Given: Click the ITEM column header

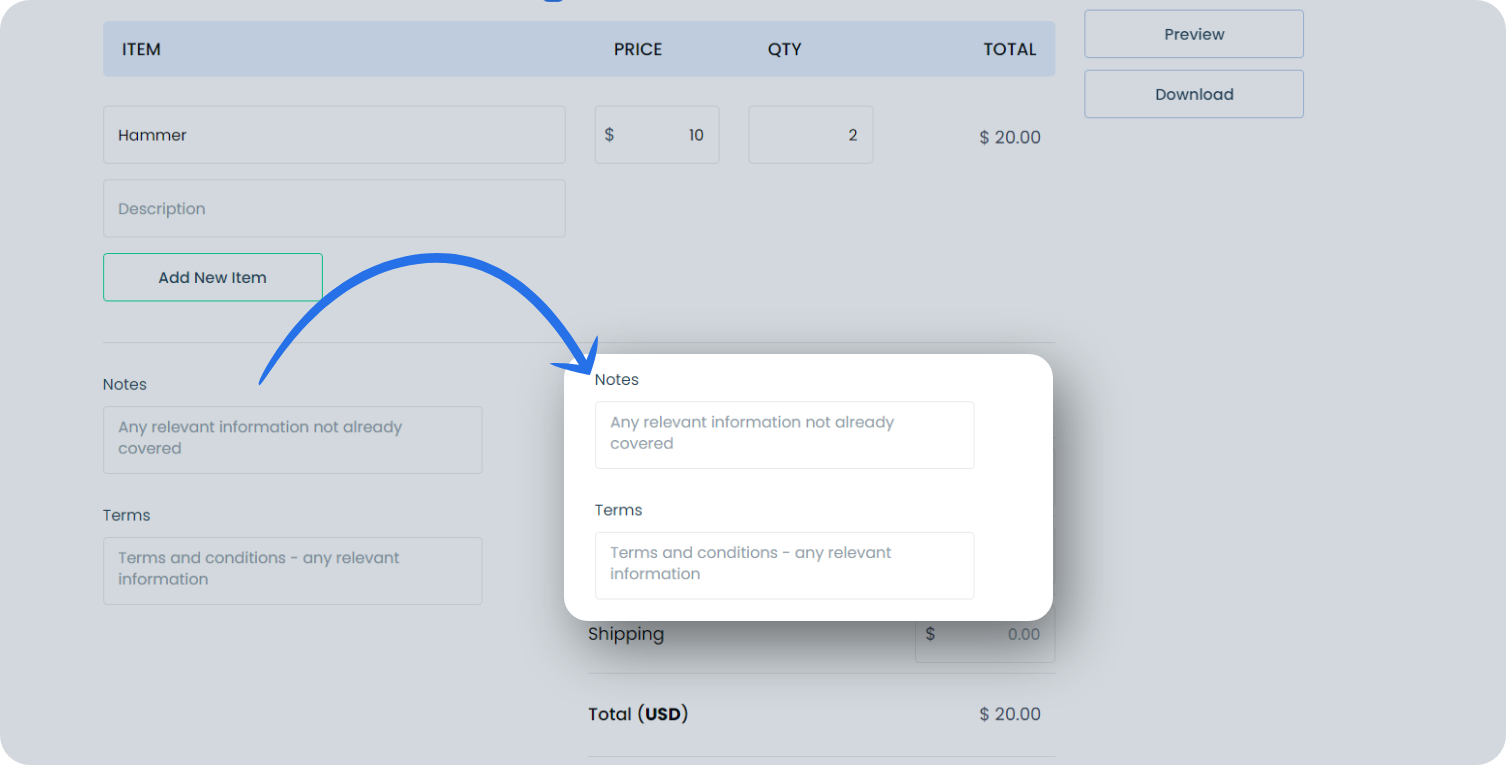Looking at the screenshot, I should 141,49.
